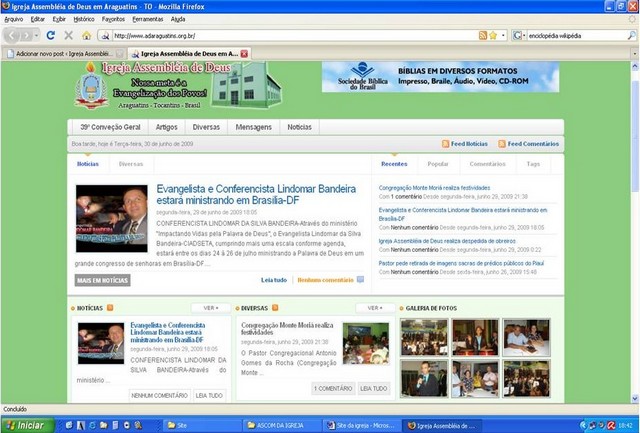This screenshot has height=433, width=640.
Task: Open the Notícias item in main navigation bar
Action: (299, 127)
